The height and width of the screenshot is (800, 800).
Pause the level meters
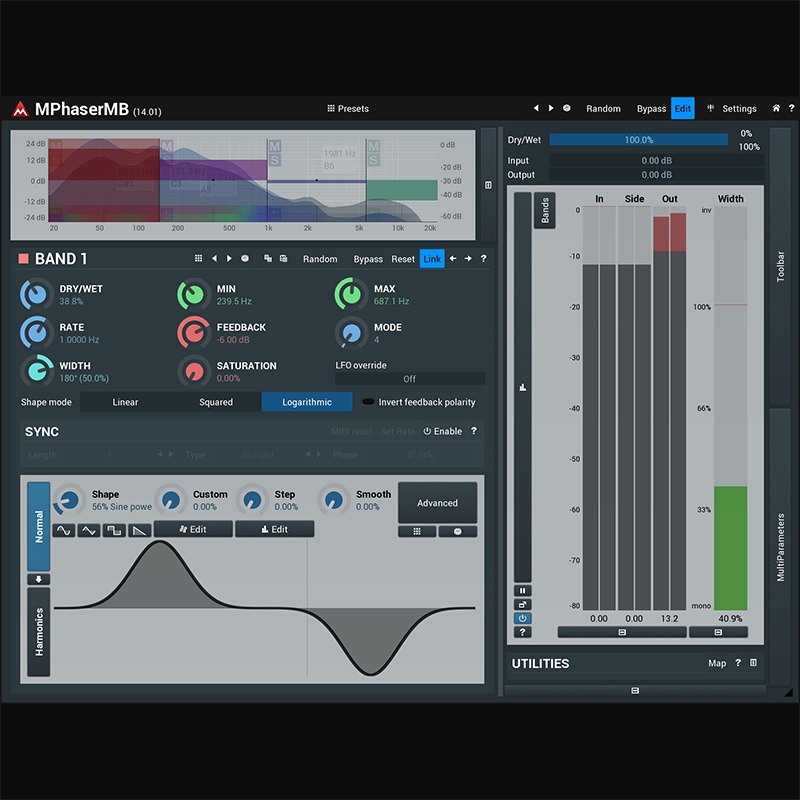[x=522, y=591]
